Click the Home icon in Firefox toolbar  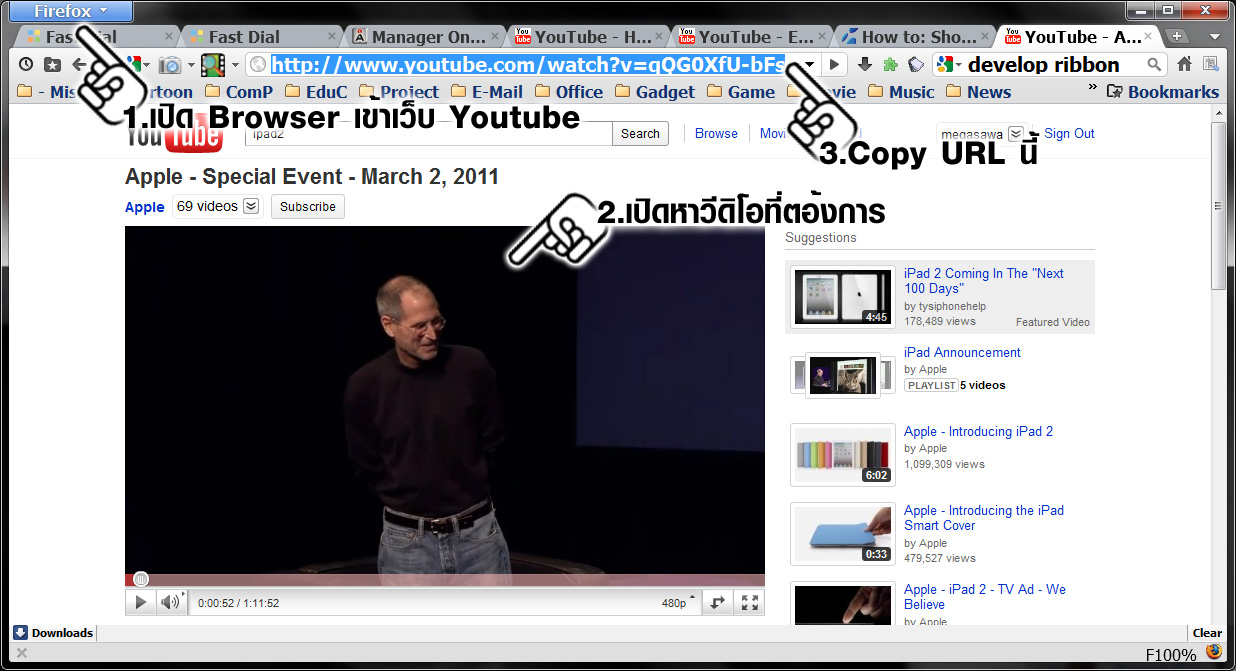(1184, 65)
